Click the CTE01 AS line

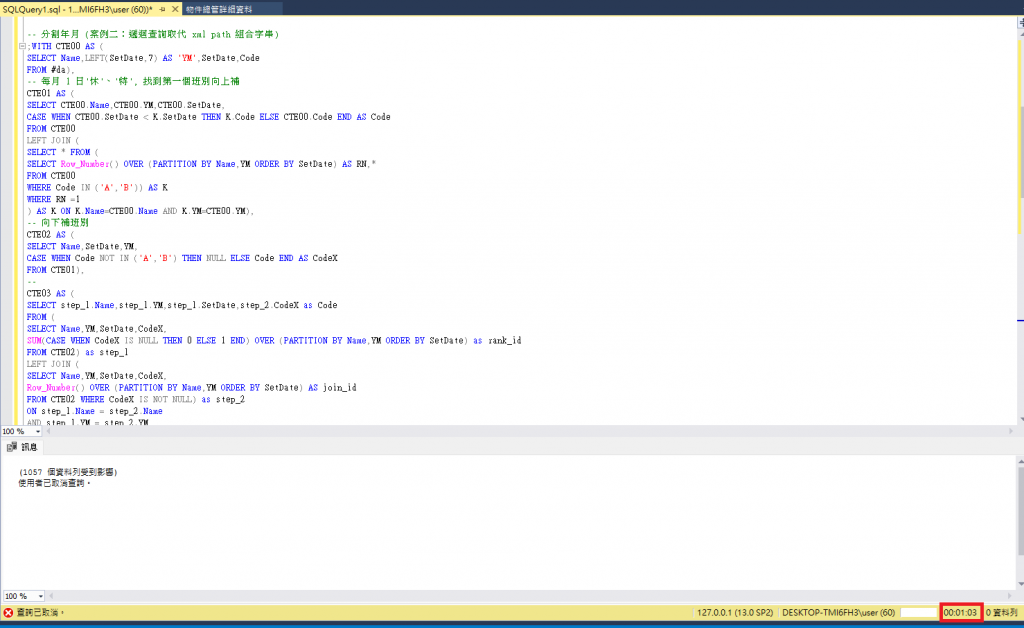tap(50, 93)
